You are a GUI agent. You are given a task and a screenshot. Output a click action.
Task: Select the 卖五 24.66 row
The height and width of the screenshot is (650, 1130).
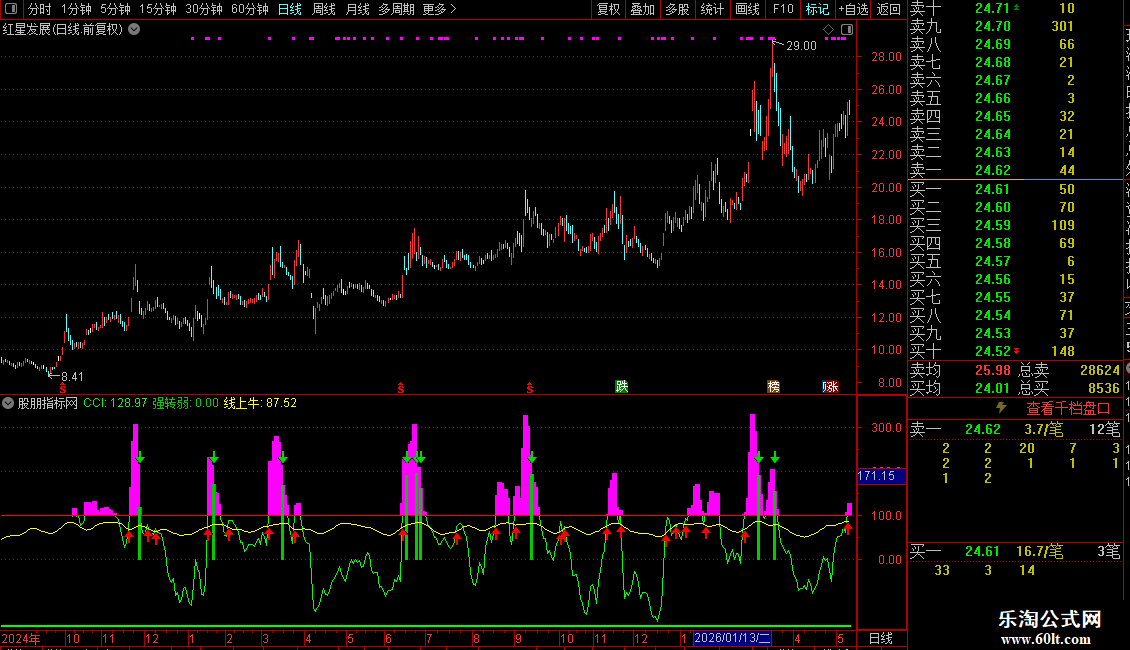pos(1015,98)
